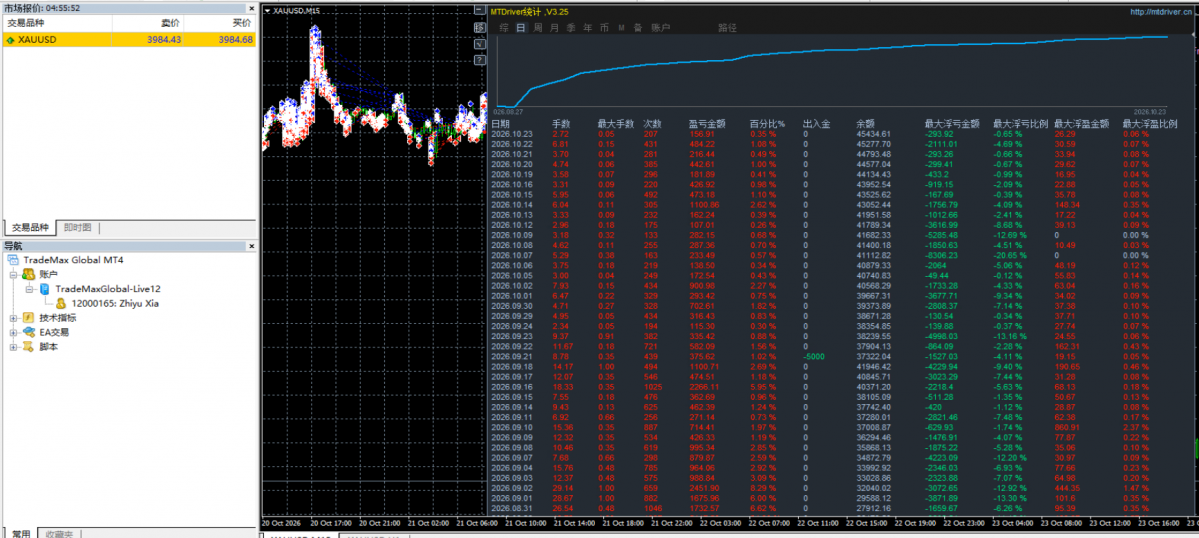
Task: Select the 日 daily statistics tab
Action: point(521,28)
